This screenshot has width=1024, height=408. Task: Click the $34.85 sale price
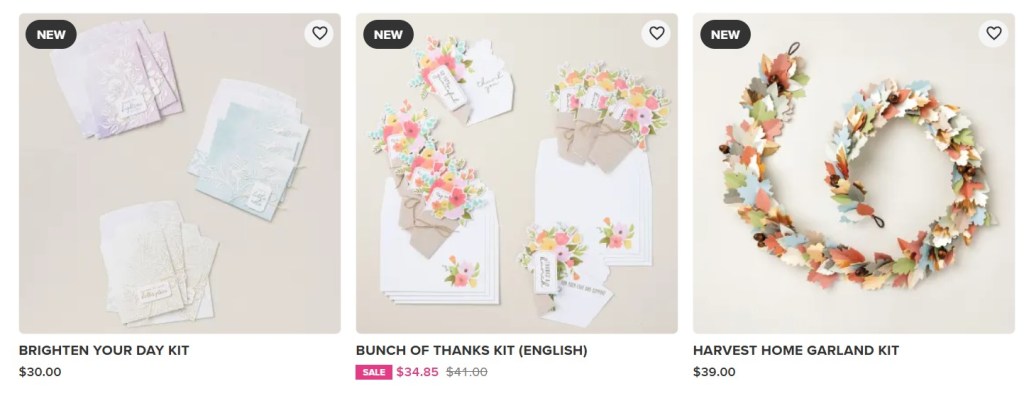tap(417, 373)
